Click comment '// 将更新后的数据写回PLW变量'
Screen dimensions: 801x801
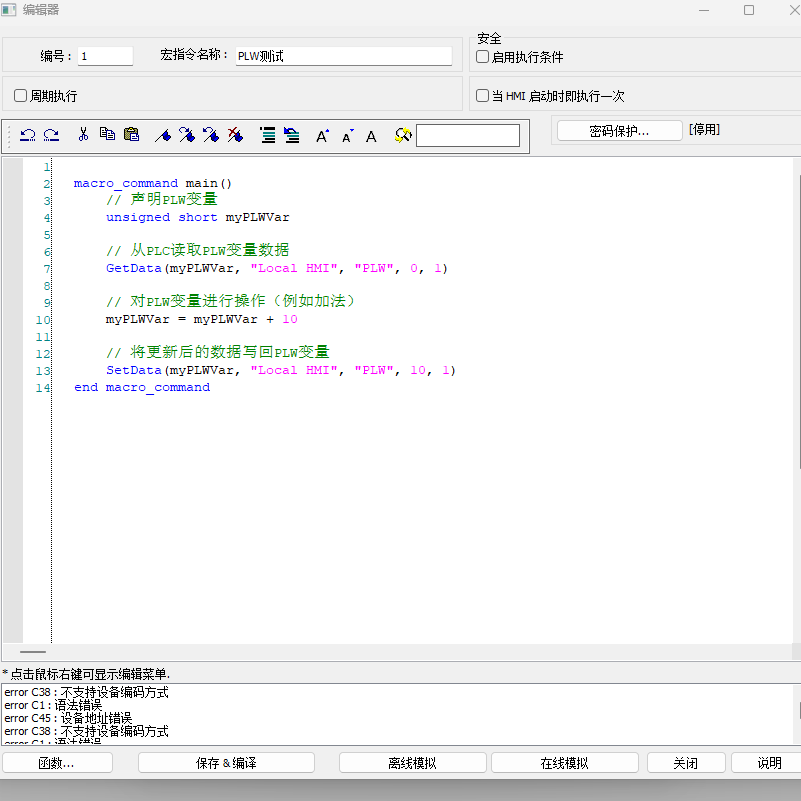click(218, 352)
